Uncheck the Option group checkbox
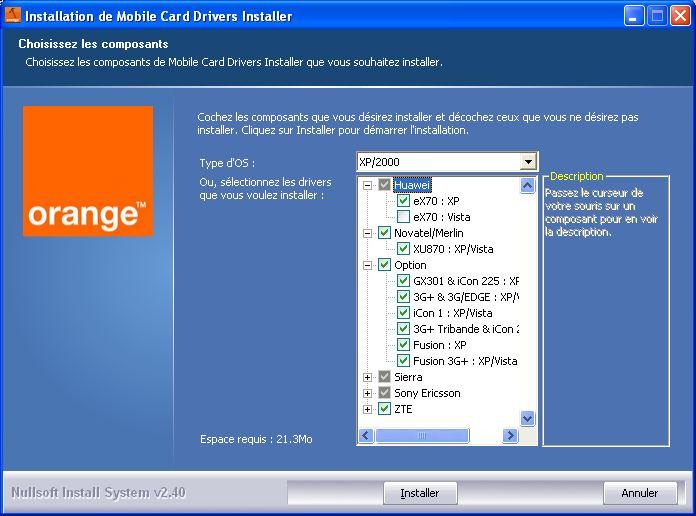This screenshot has width=696, height=516. pos(384,265)
